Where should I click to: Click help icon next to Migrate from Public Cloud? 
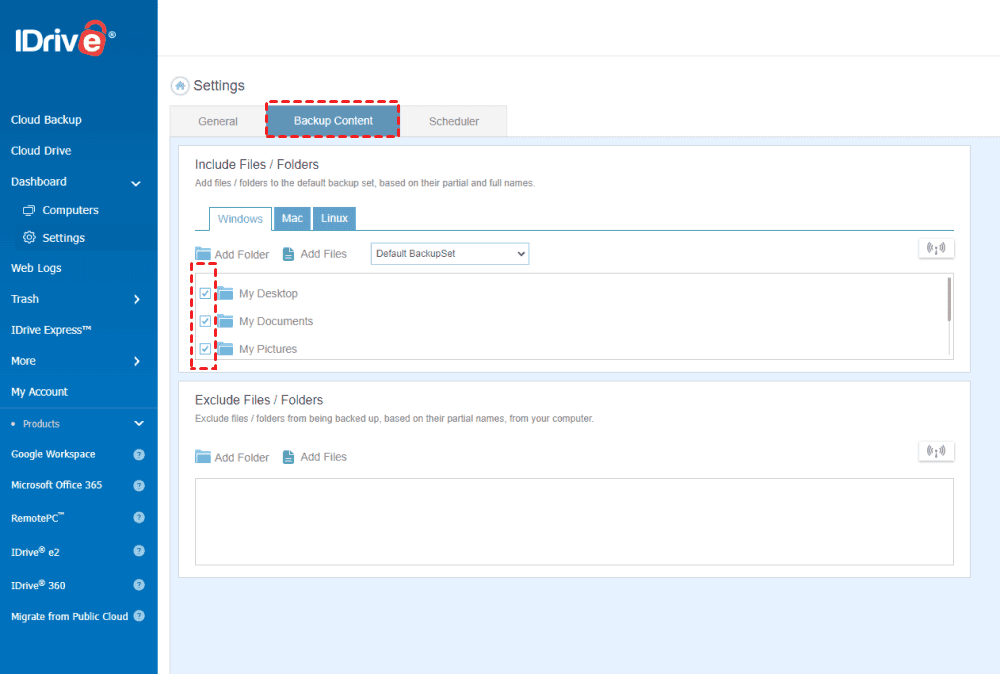coord(139,616)
